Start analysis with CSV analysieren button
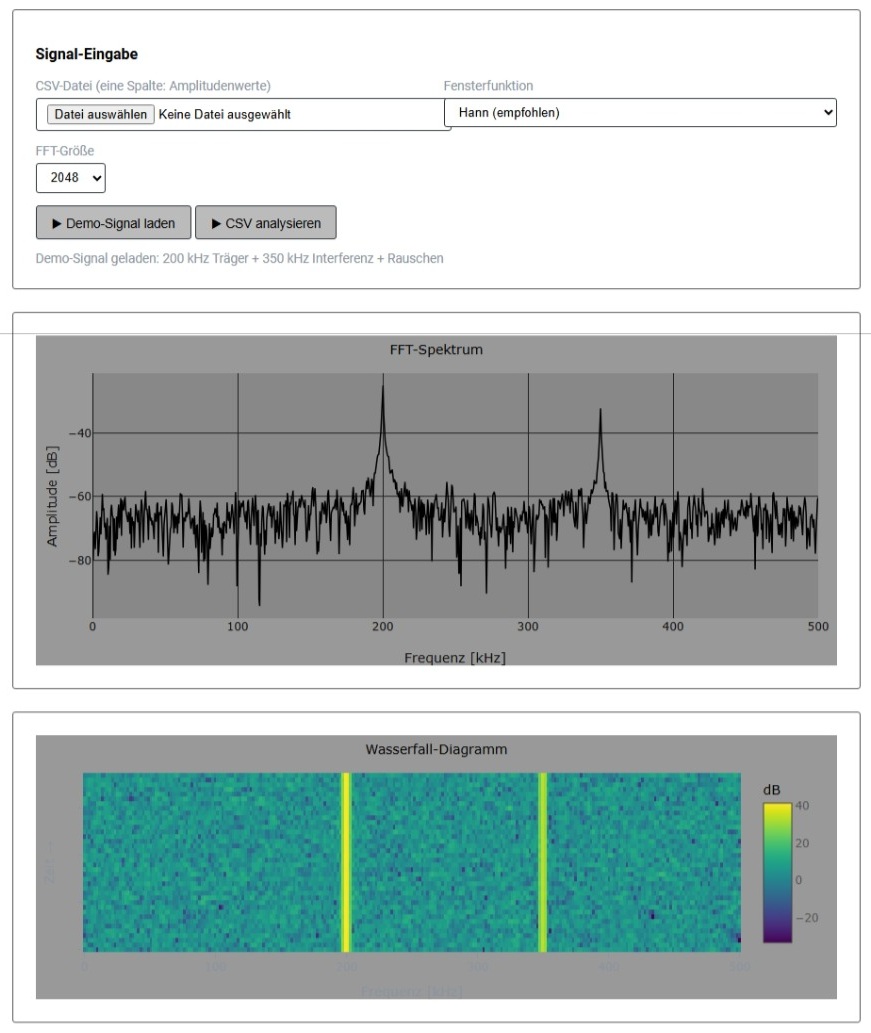Screen dimensions: 871x1033 (x=265, y=223)
